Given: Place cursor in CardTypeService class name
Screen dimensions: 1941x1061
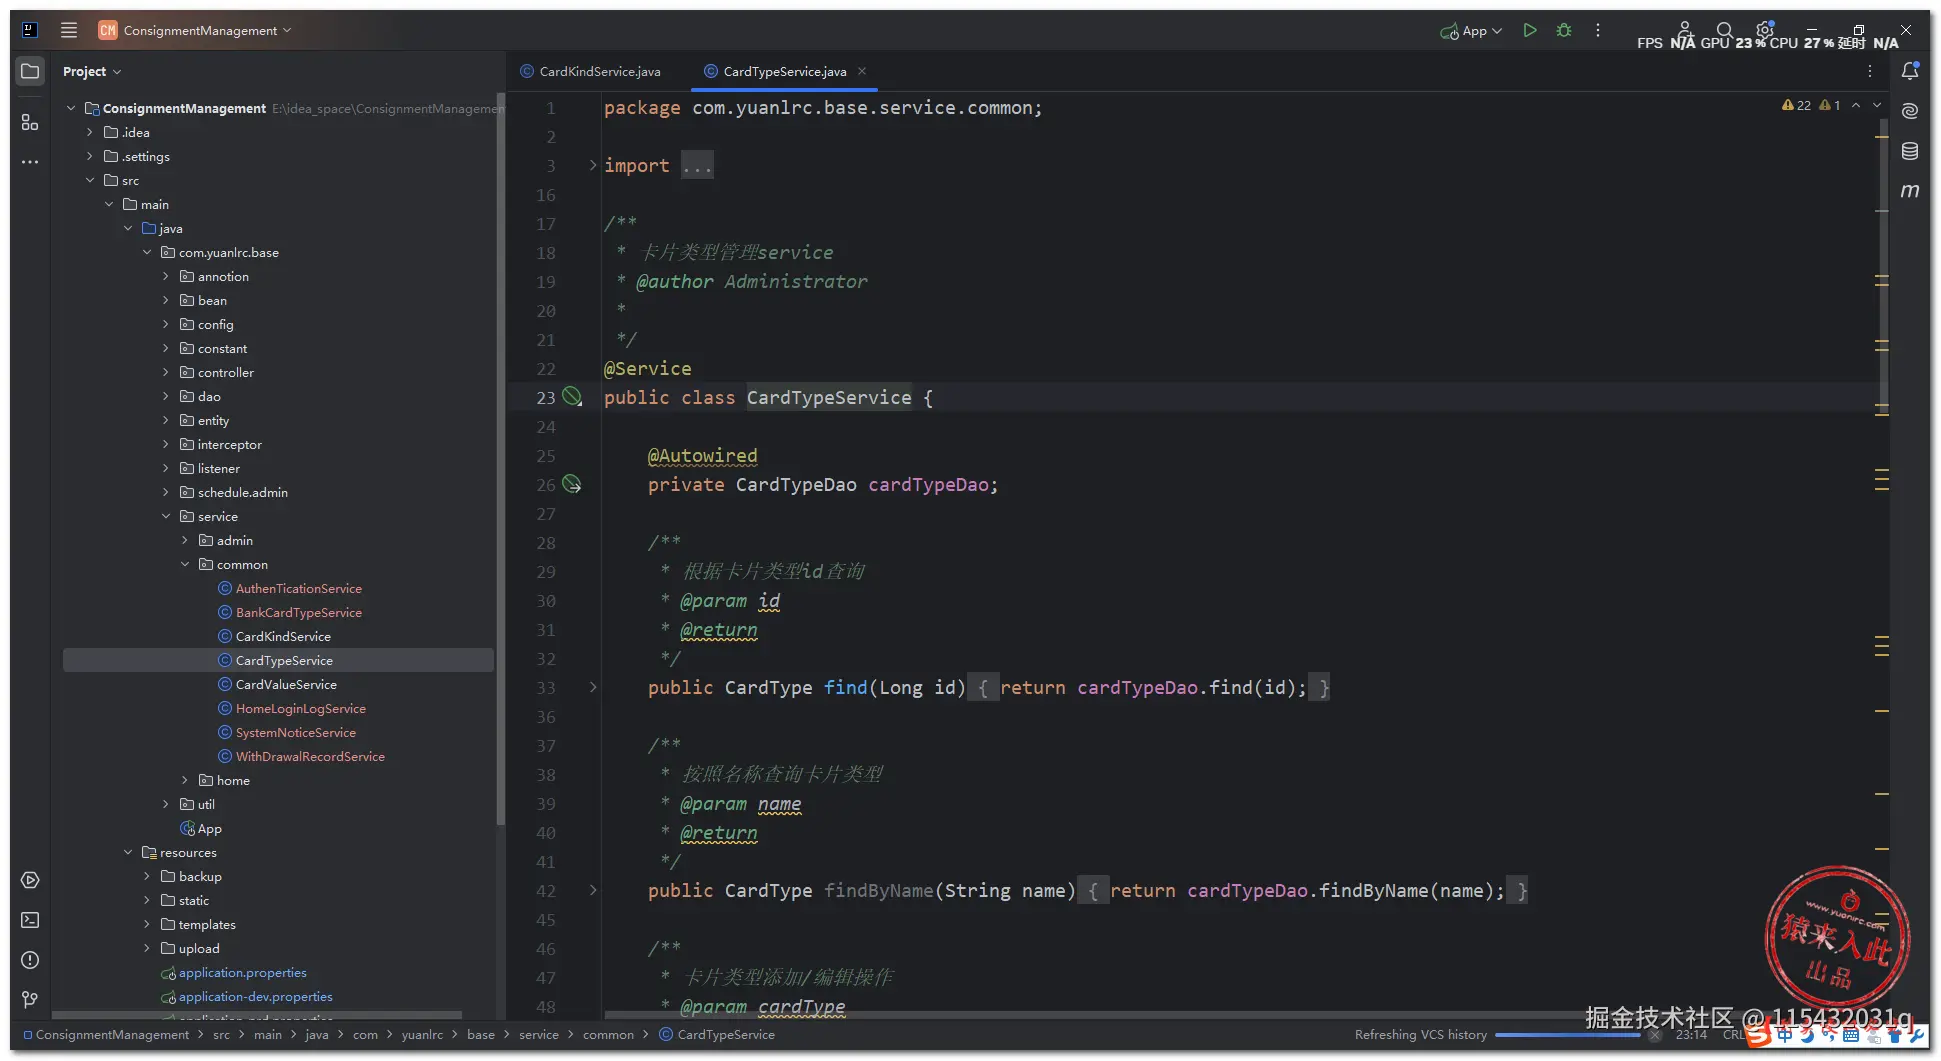Looking at the screenshot, I should coord(829,397).
